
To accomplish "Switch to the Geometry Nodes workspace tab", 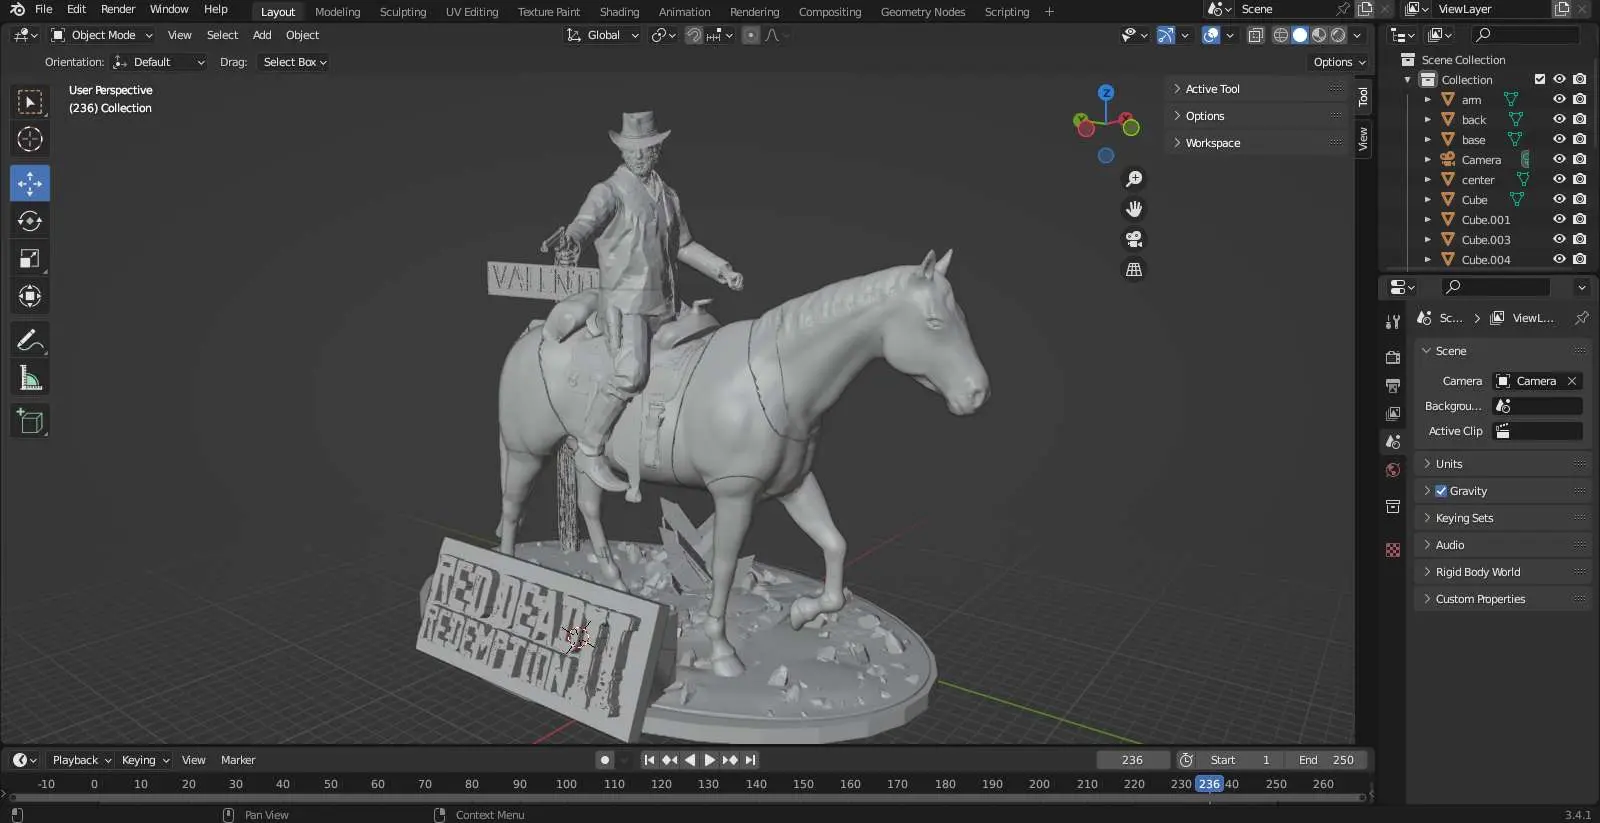I will (x=923, y=12).
